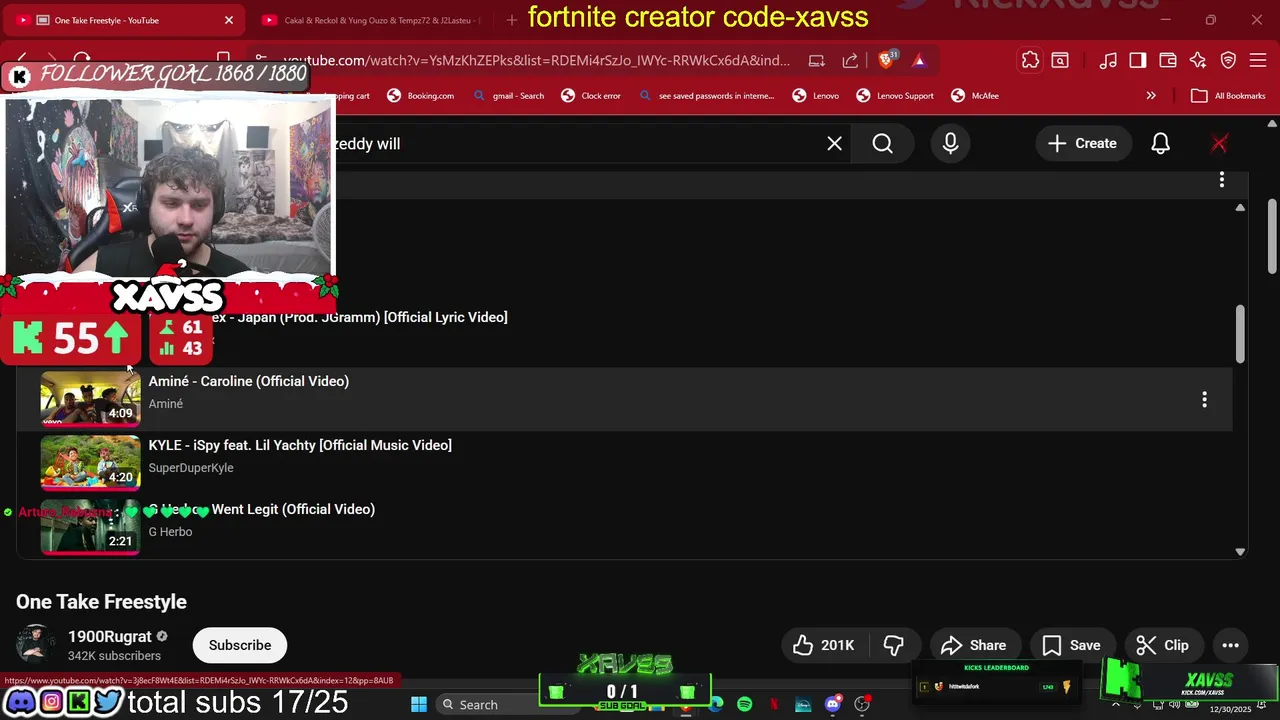Image resolution: width=1280 pixels, height=720 pixels.
Task: Like the video with 201K thumbs up
Action: (824, 645)
